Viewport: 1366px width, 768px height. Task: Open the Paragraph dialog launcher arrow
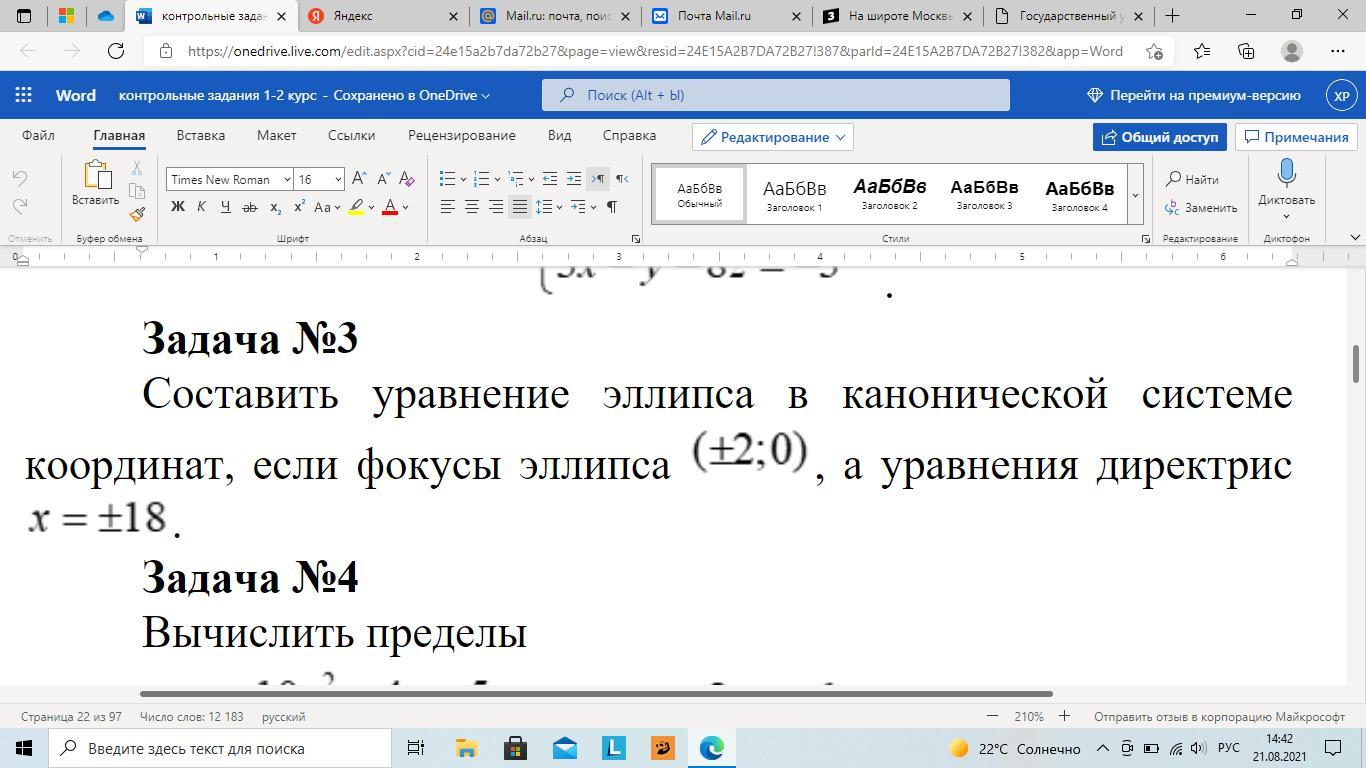(636, 239)
